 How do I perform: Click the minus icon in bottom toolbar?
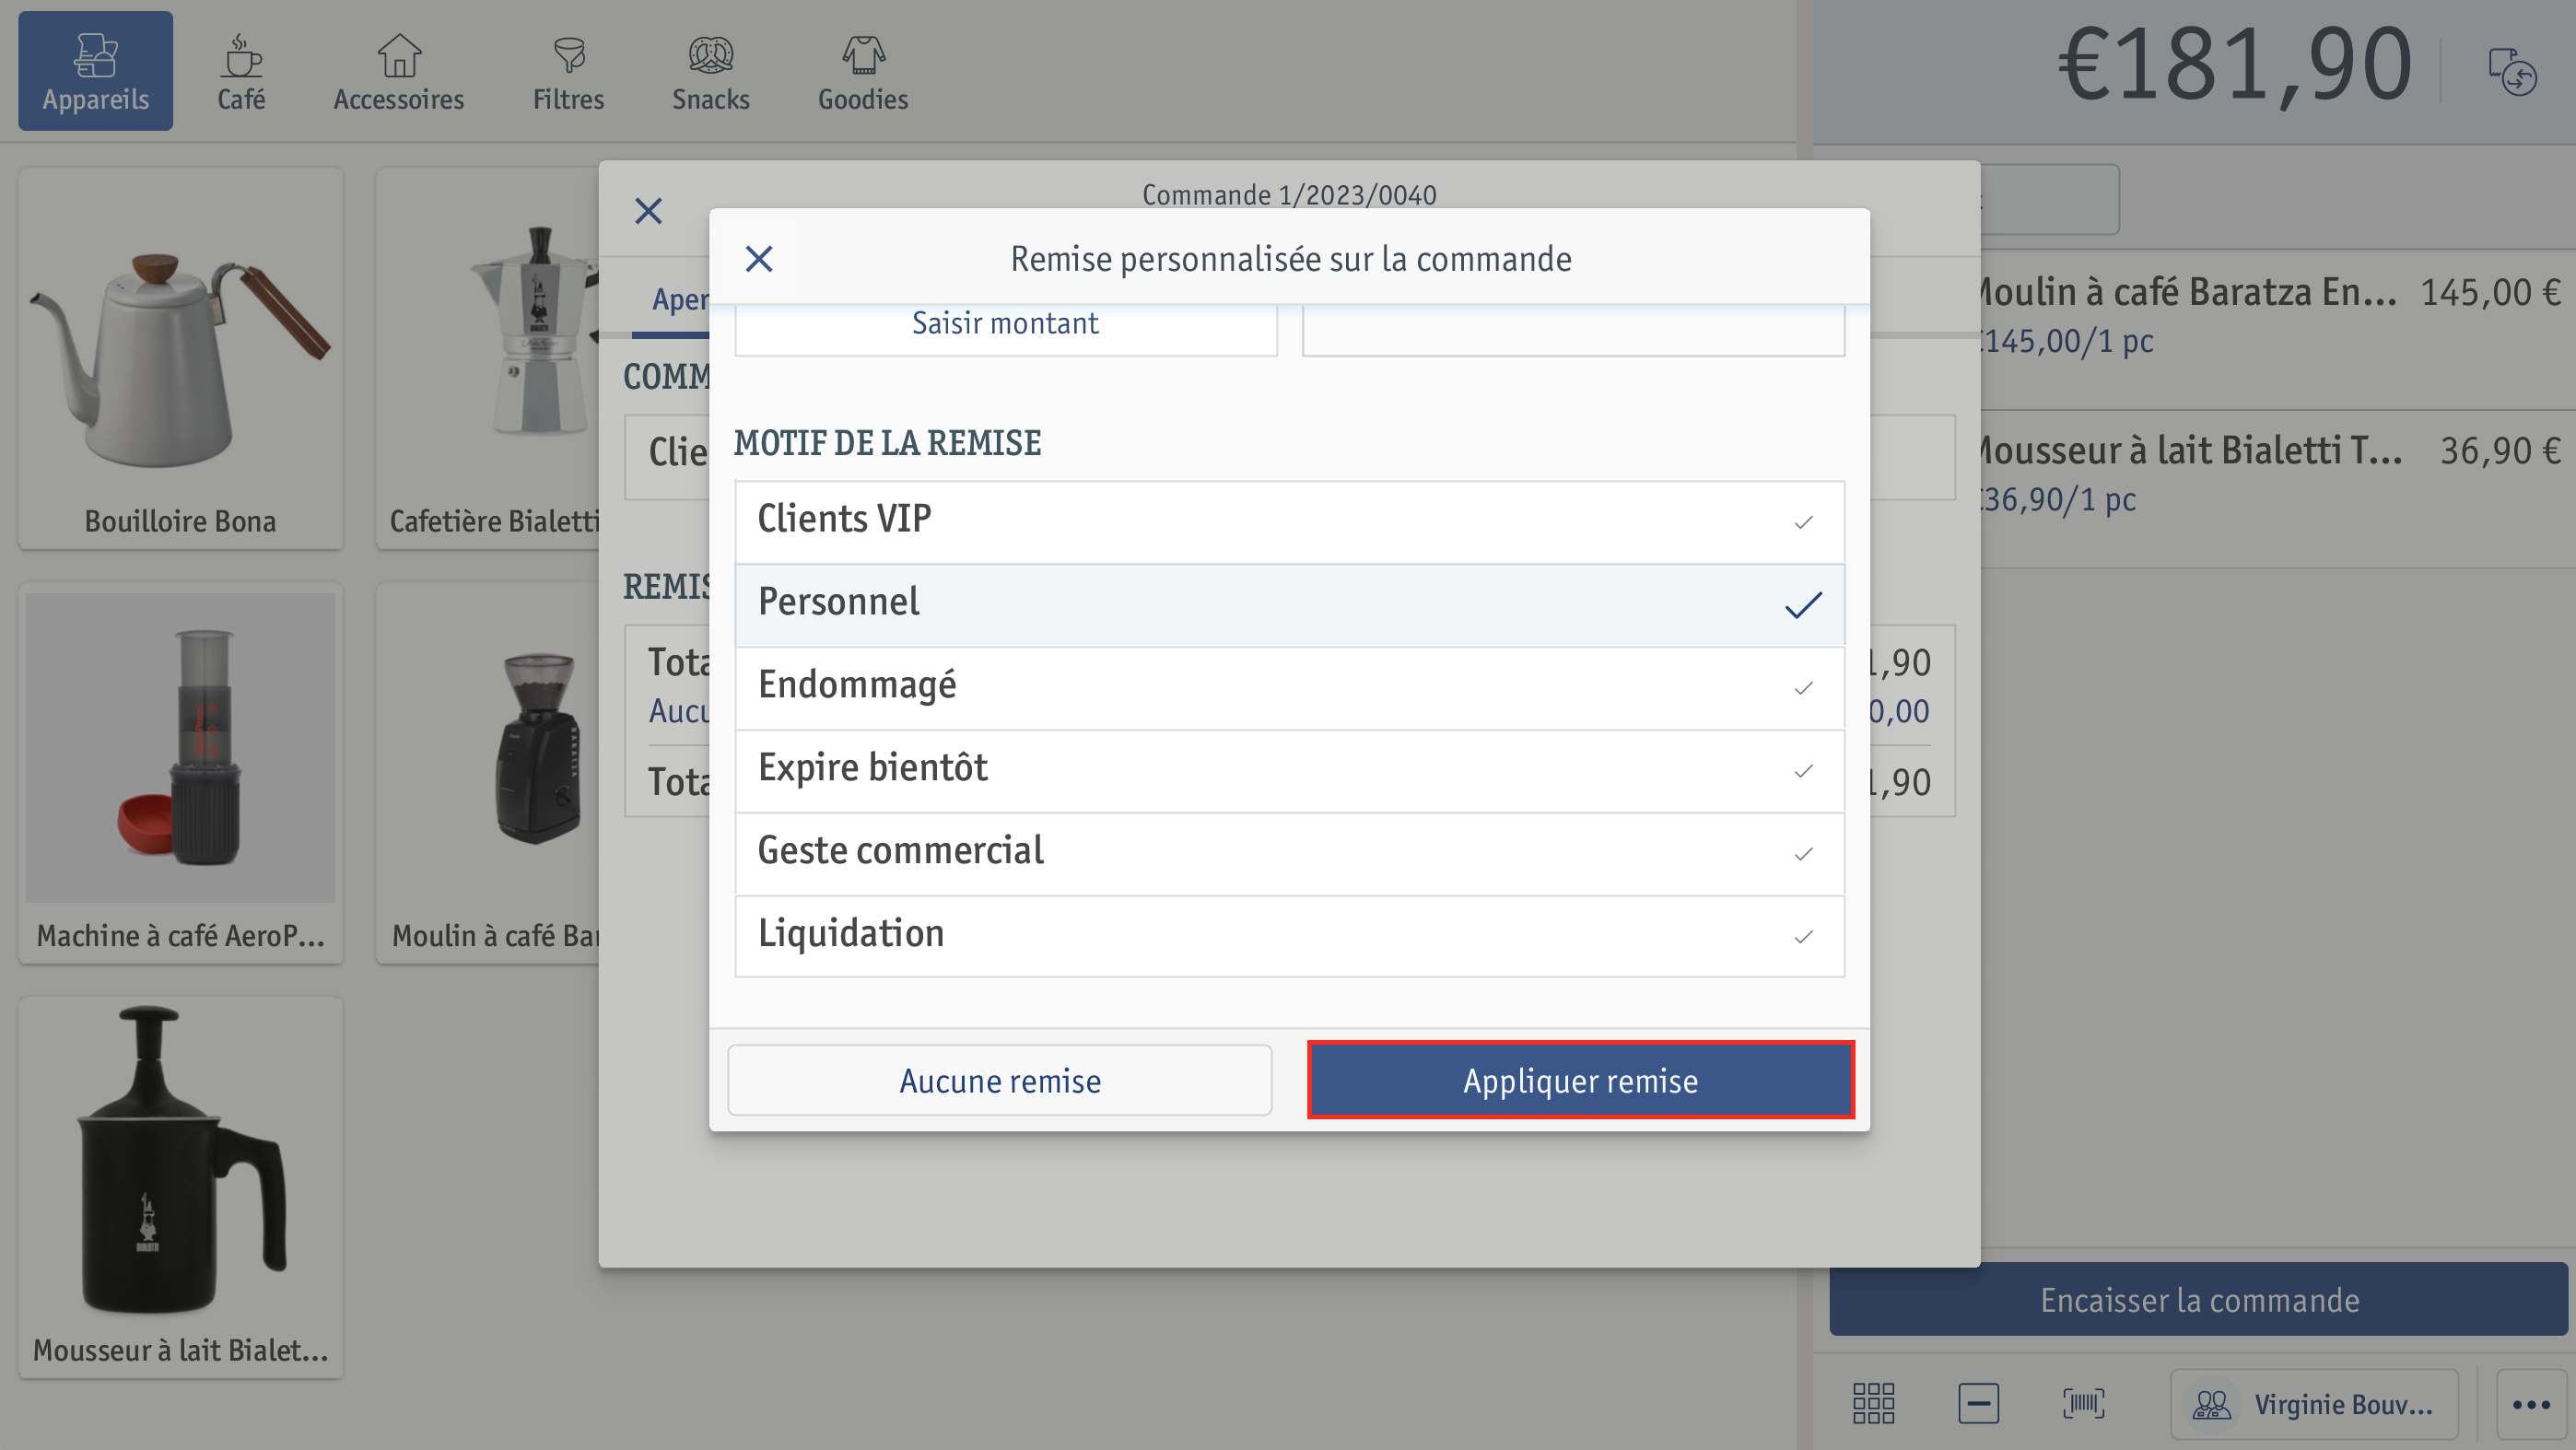(x=1978, y=1403)
